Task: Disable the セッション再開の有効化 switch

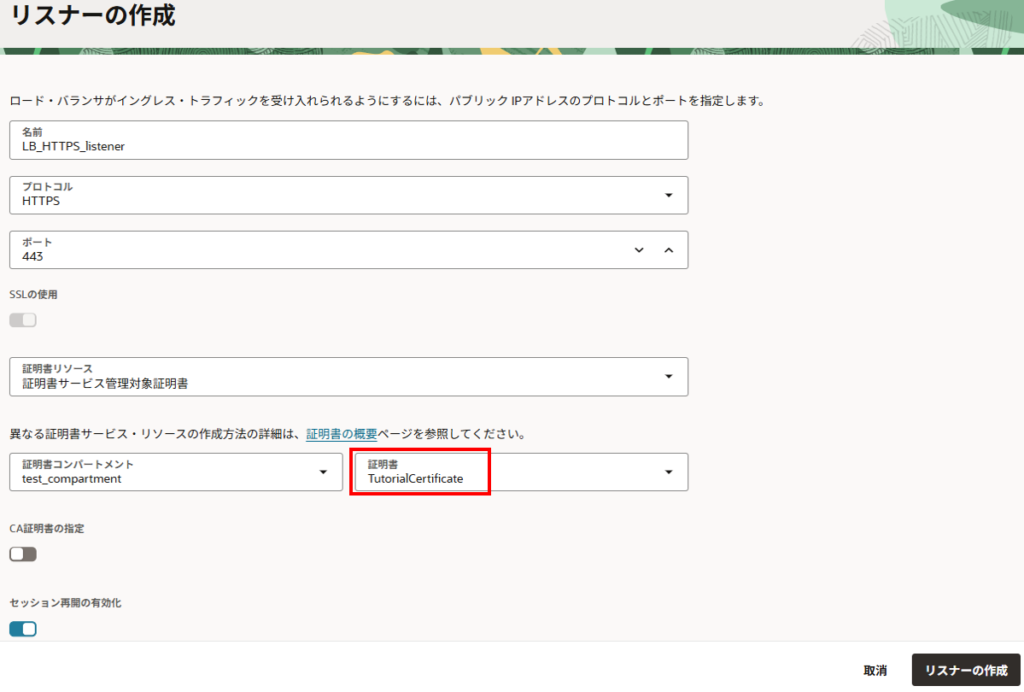Action: [x=23, y=629]
